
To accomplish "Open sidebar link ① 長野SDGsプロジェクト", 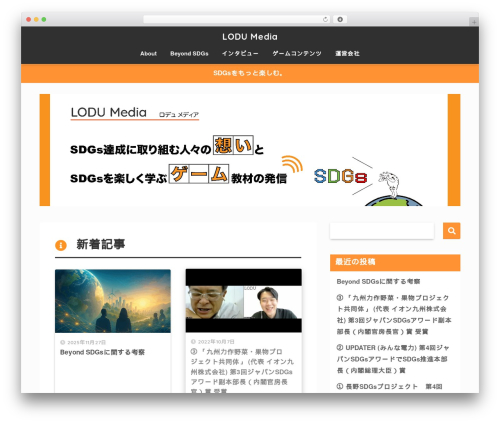I will (x=389, y=387).
